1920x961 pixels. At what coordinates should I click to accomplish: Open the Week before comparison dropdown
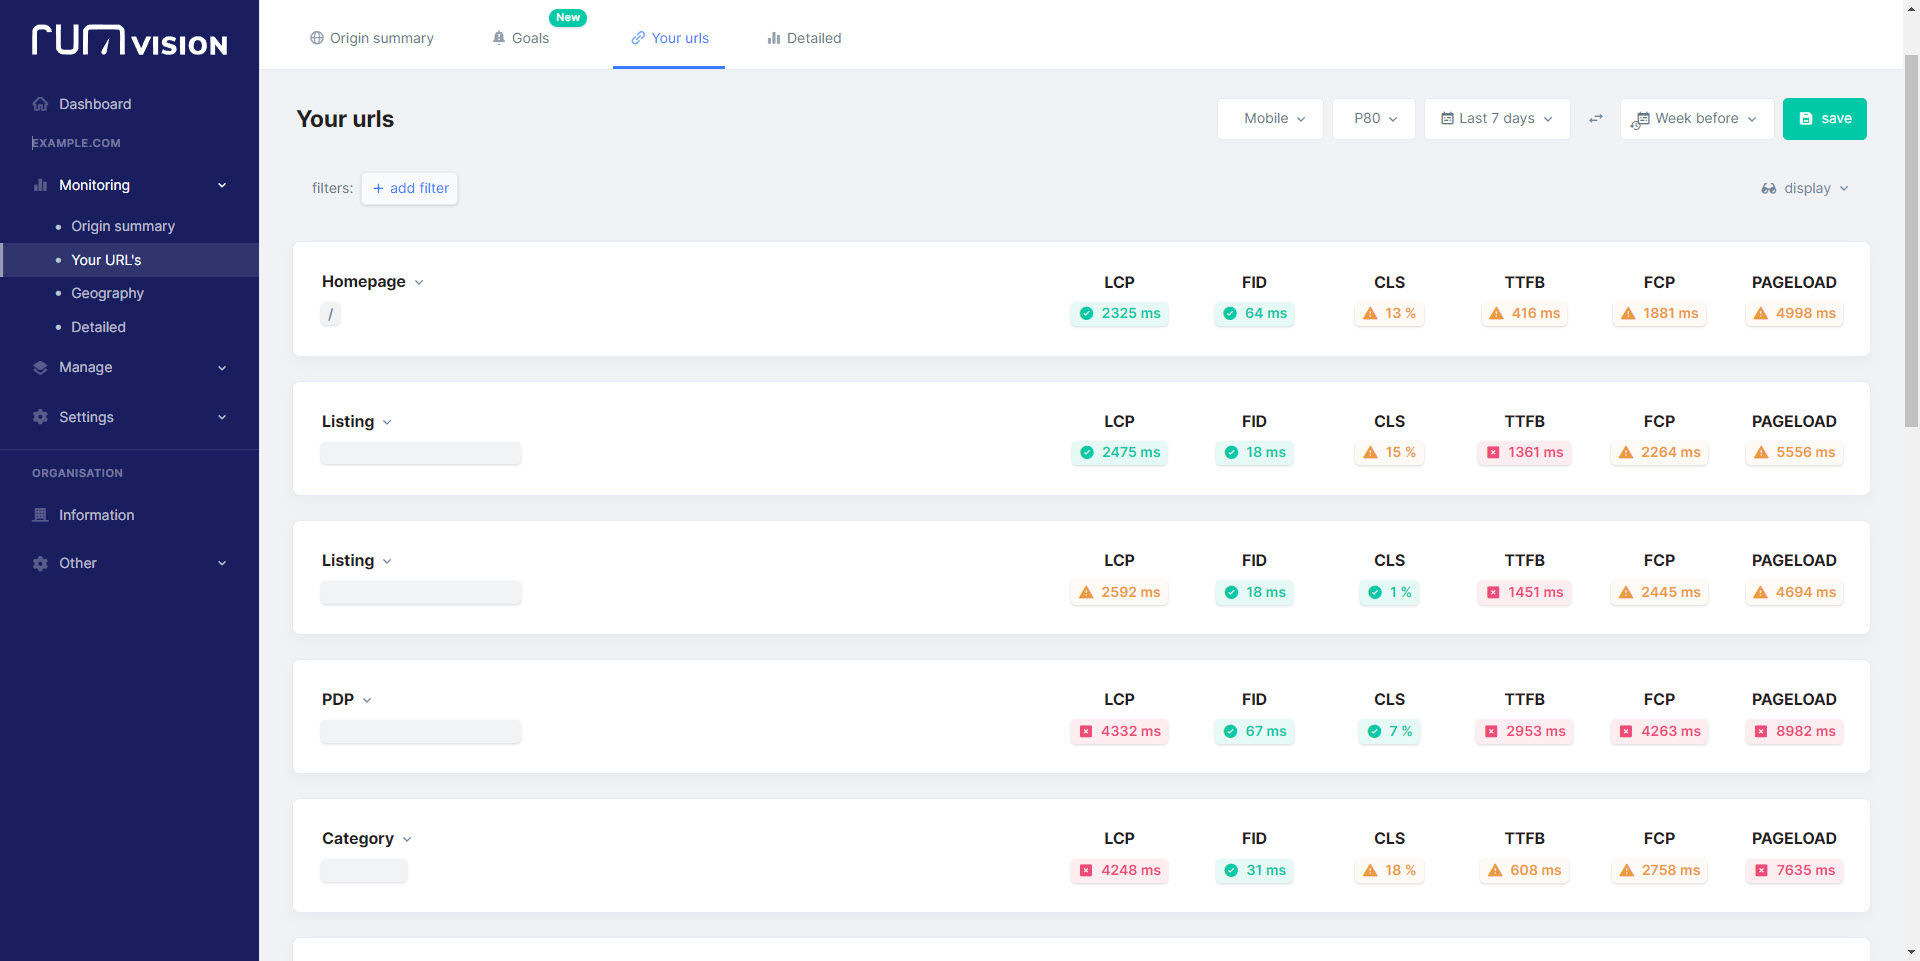tap(1696, 119)
